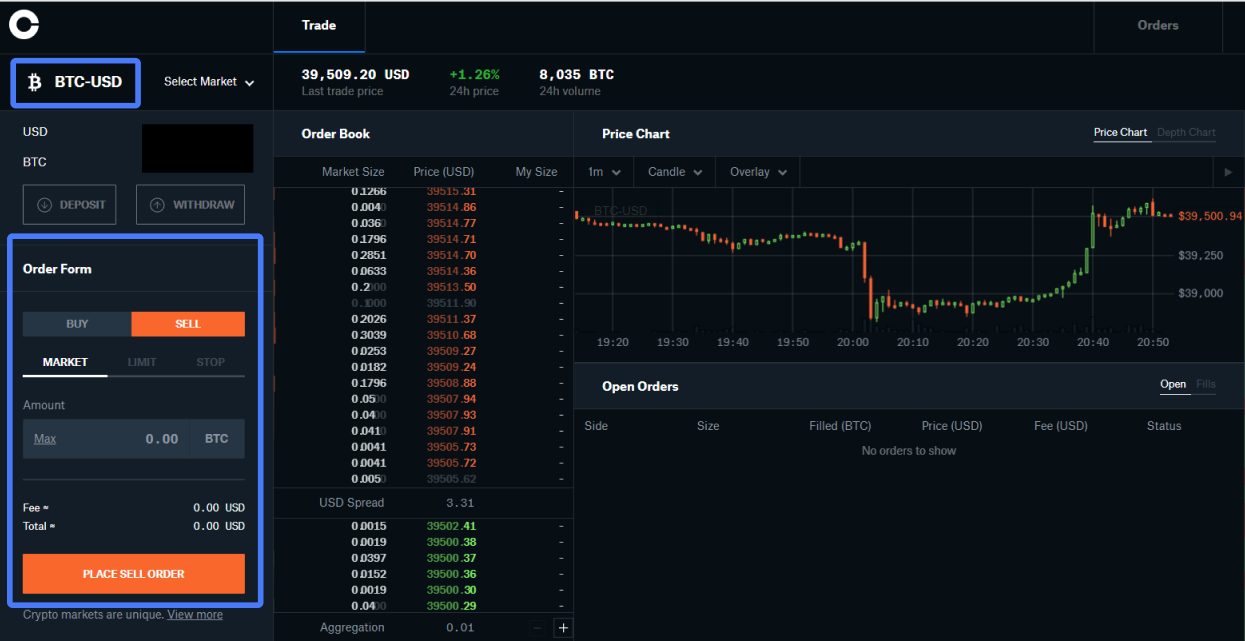Image resolution: width=1245 pixels, height=641 pixels.
Task: Click the Filled (BTC) column header
Action: (840, 426)
